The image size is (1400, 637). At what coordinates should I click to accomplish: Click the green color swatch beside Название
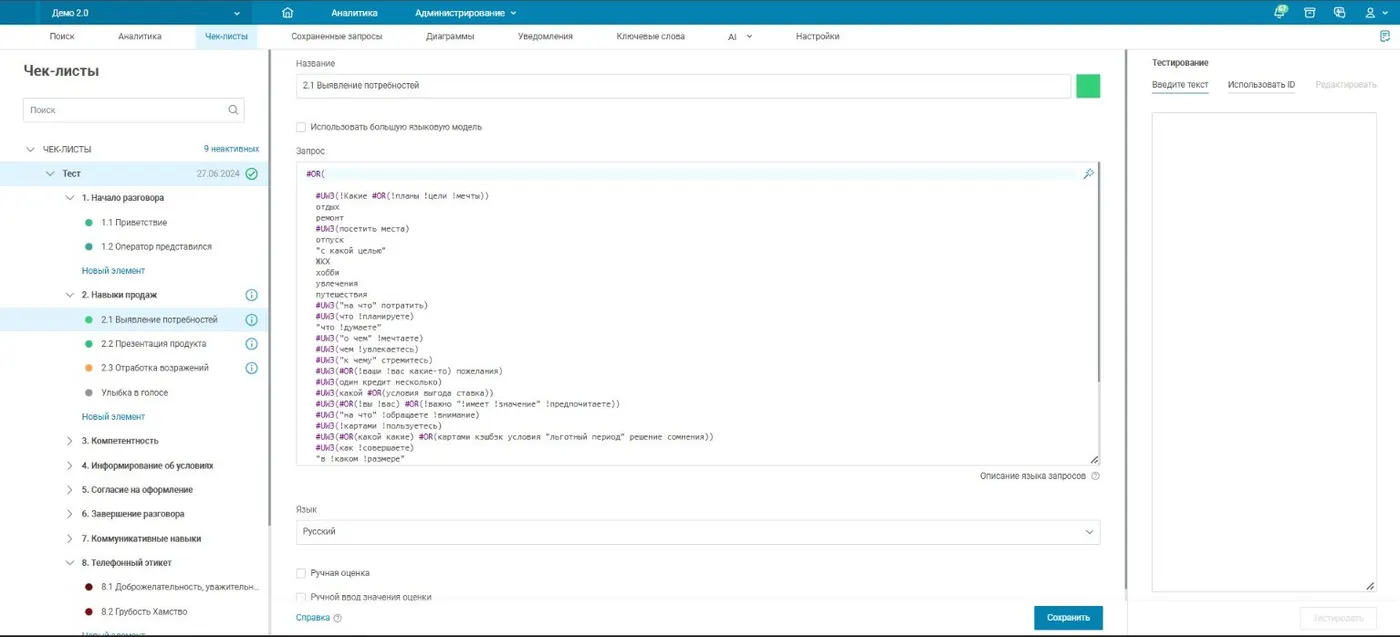click(1088, 86)
